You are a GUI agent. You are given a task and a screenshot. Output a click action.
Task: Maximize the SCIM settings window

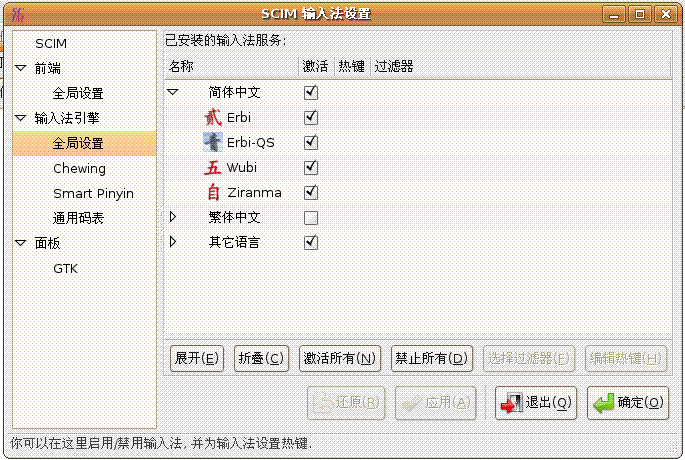(640, 14)
